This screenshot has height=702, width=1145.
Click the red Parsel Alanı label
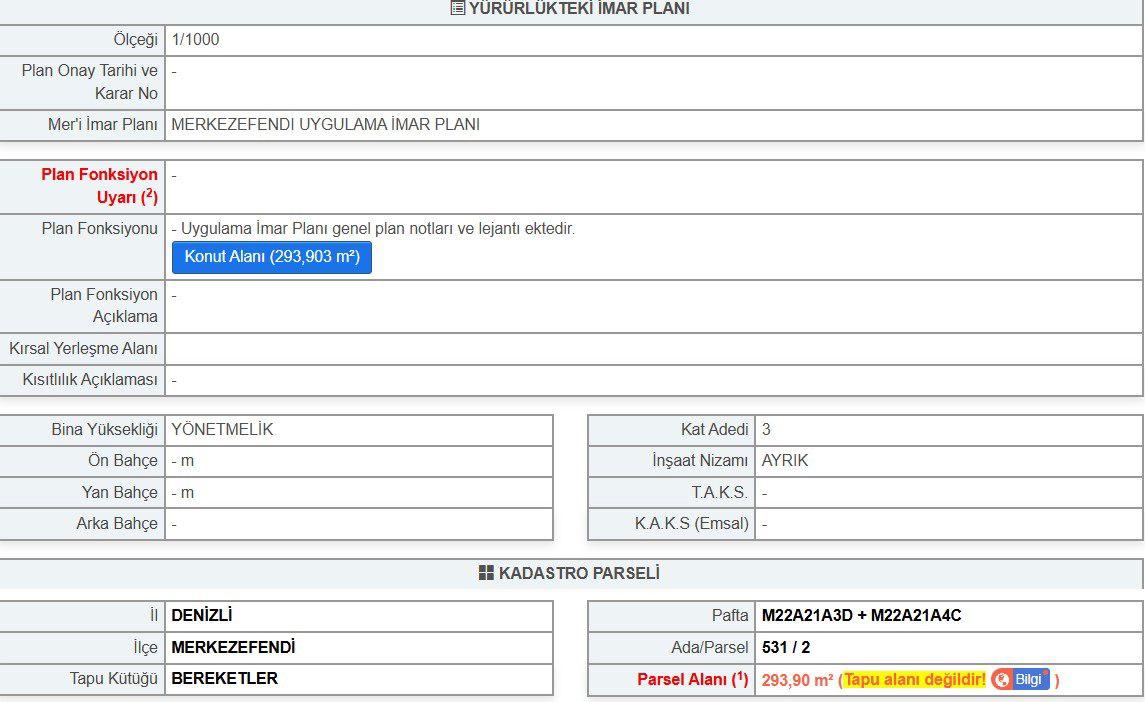692,680
